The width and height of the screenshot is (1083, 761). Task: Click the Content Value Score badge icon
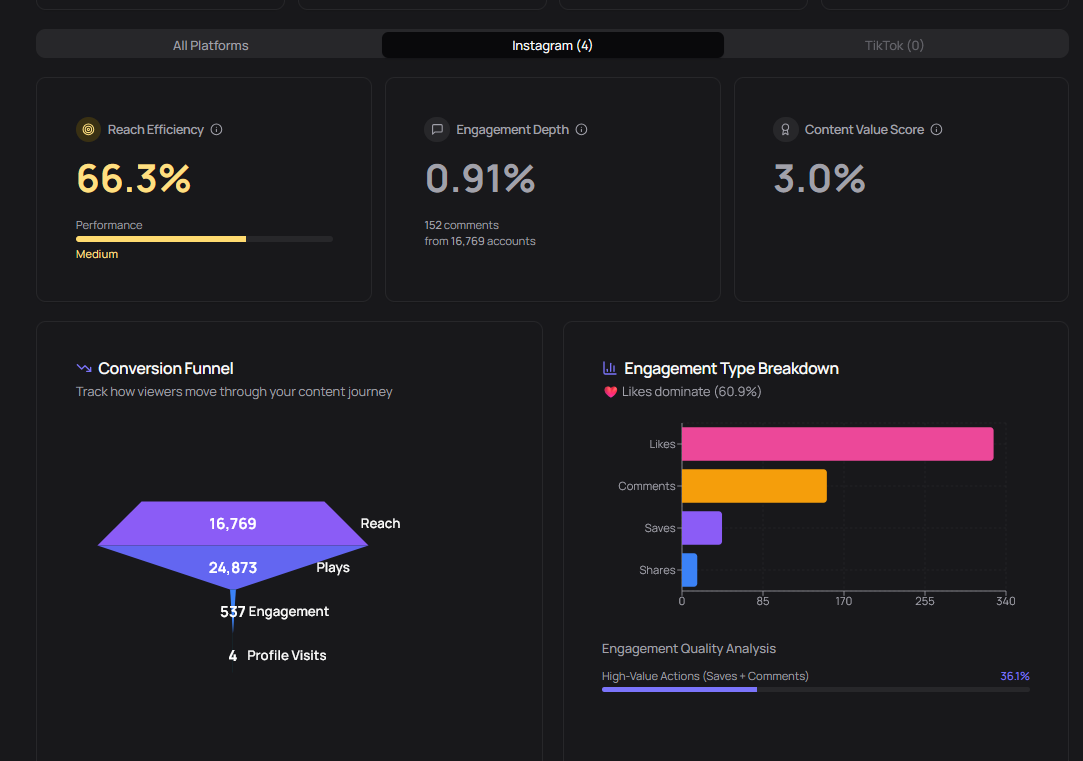click(x=785, y=129)
